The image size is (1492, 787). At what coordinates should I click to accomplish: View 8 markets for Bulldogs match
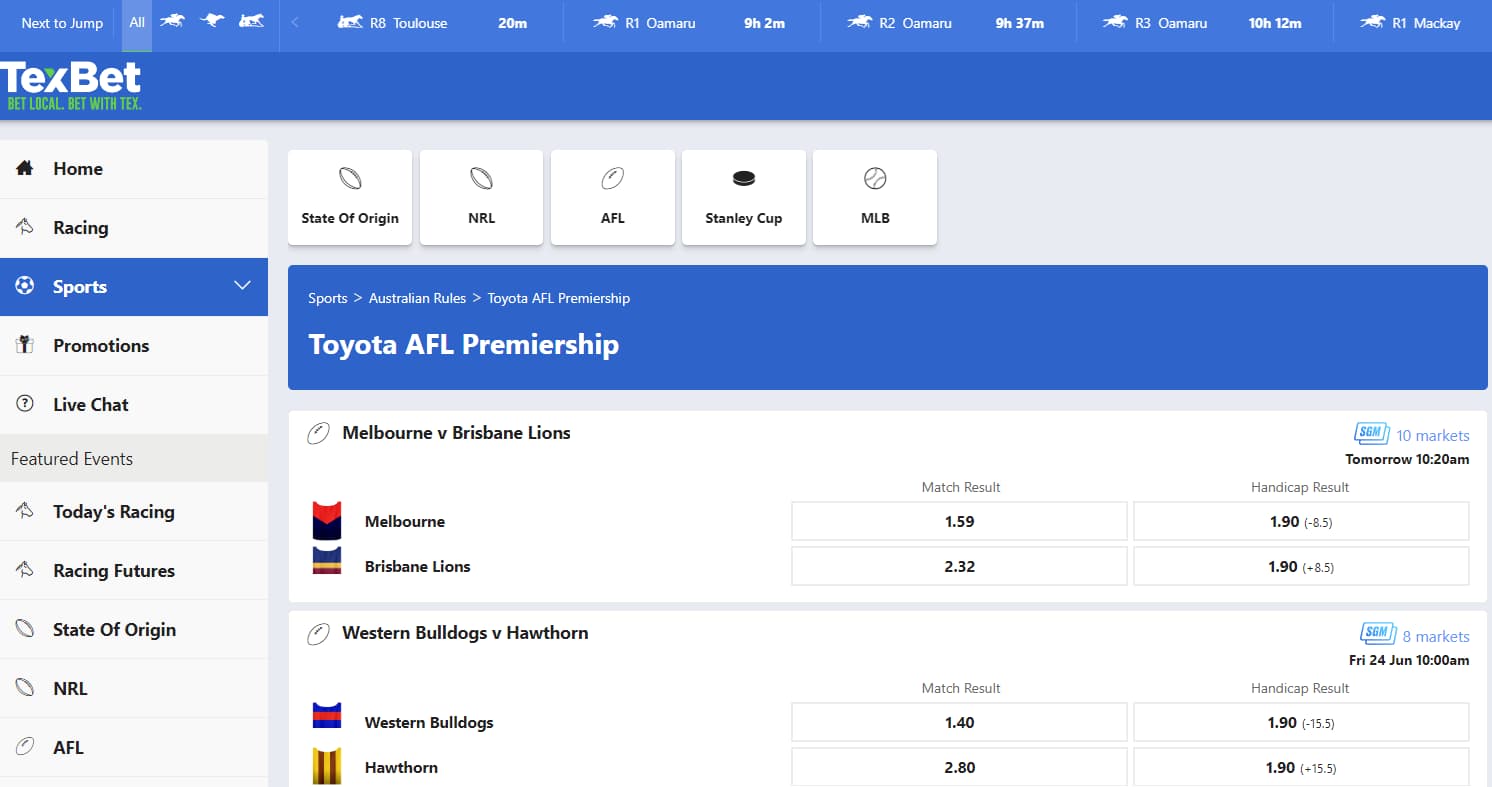1436,636
